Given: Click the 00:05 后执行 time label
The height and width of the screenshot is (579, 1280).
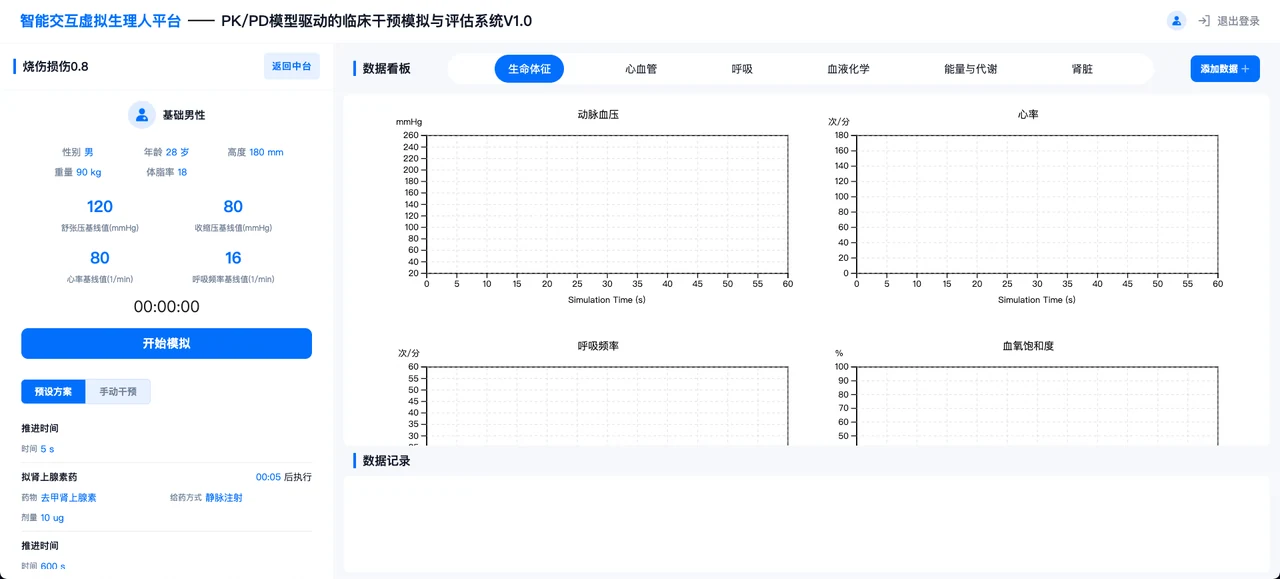Looking at the screenshot, I should click(284, 477).
